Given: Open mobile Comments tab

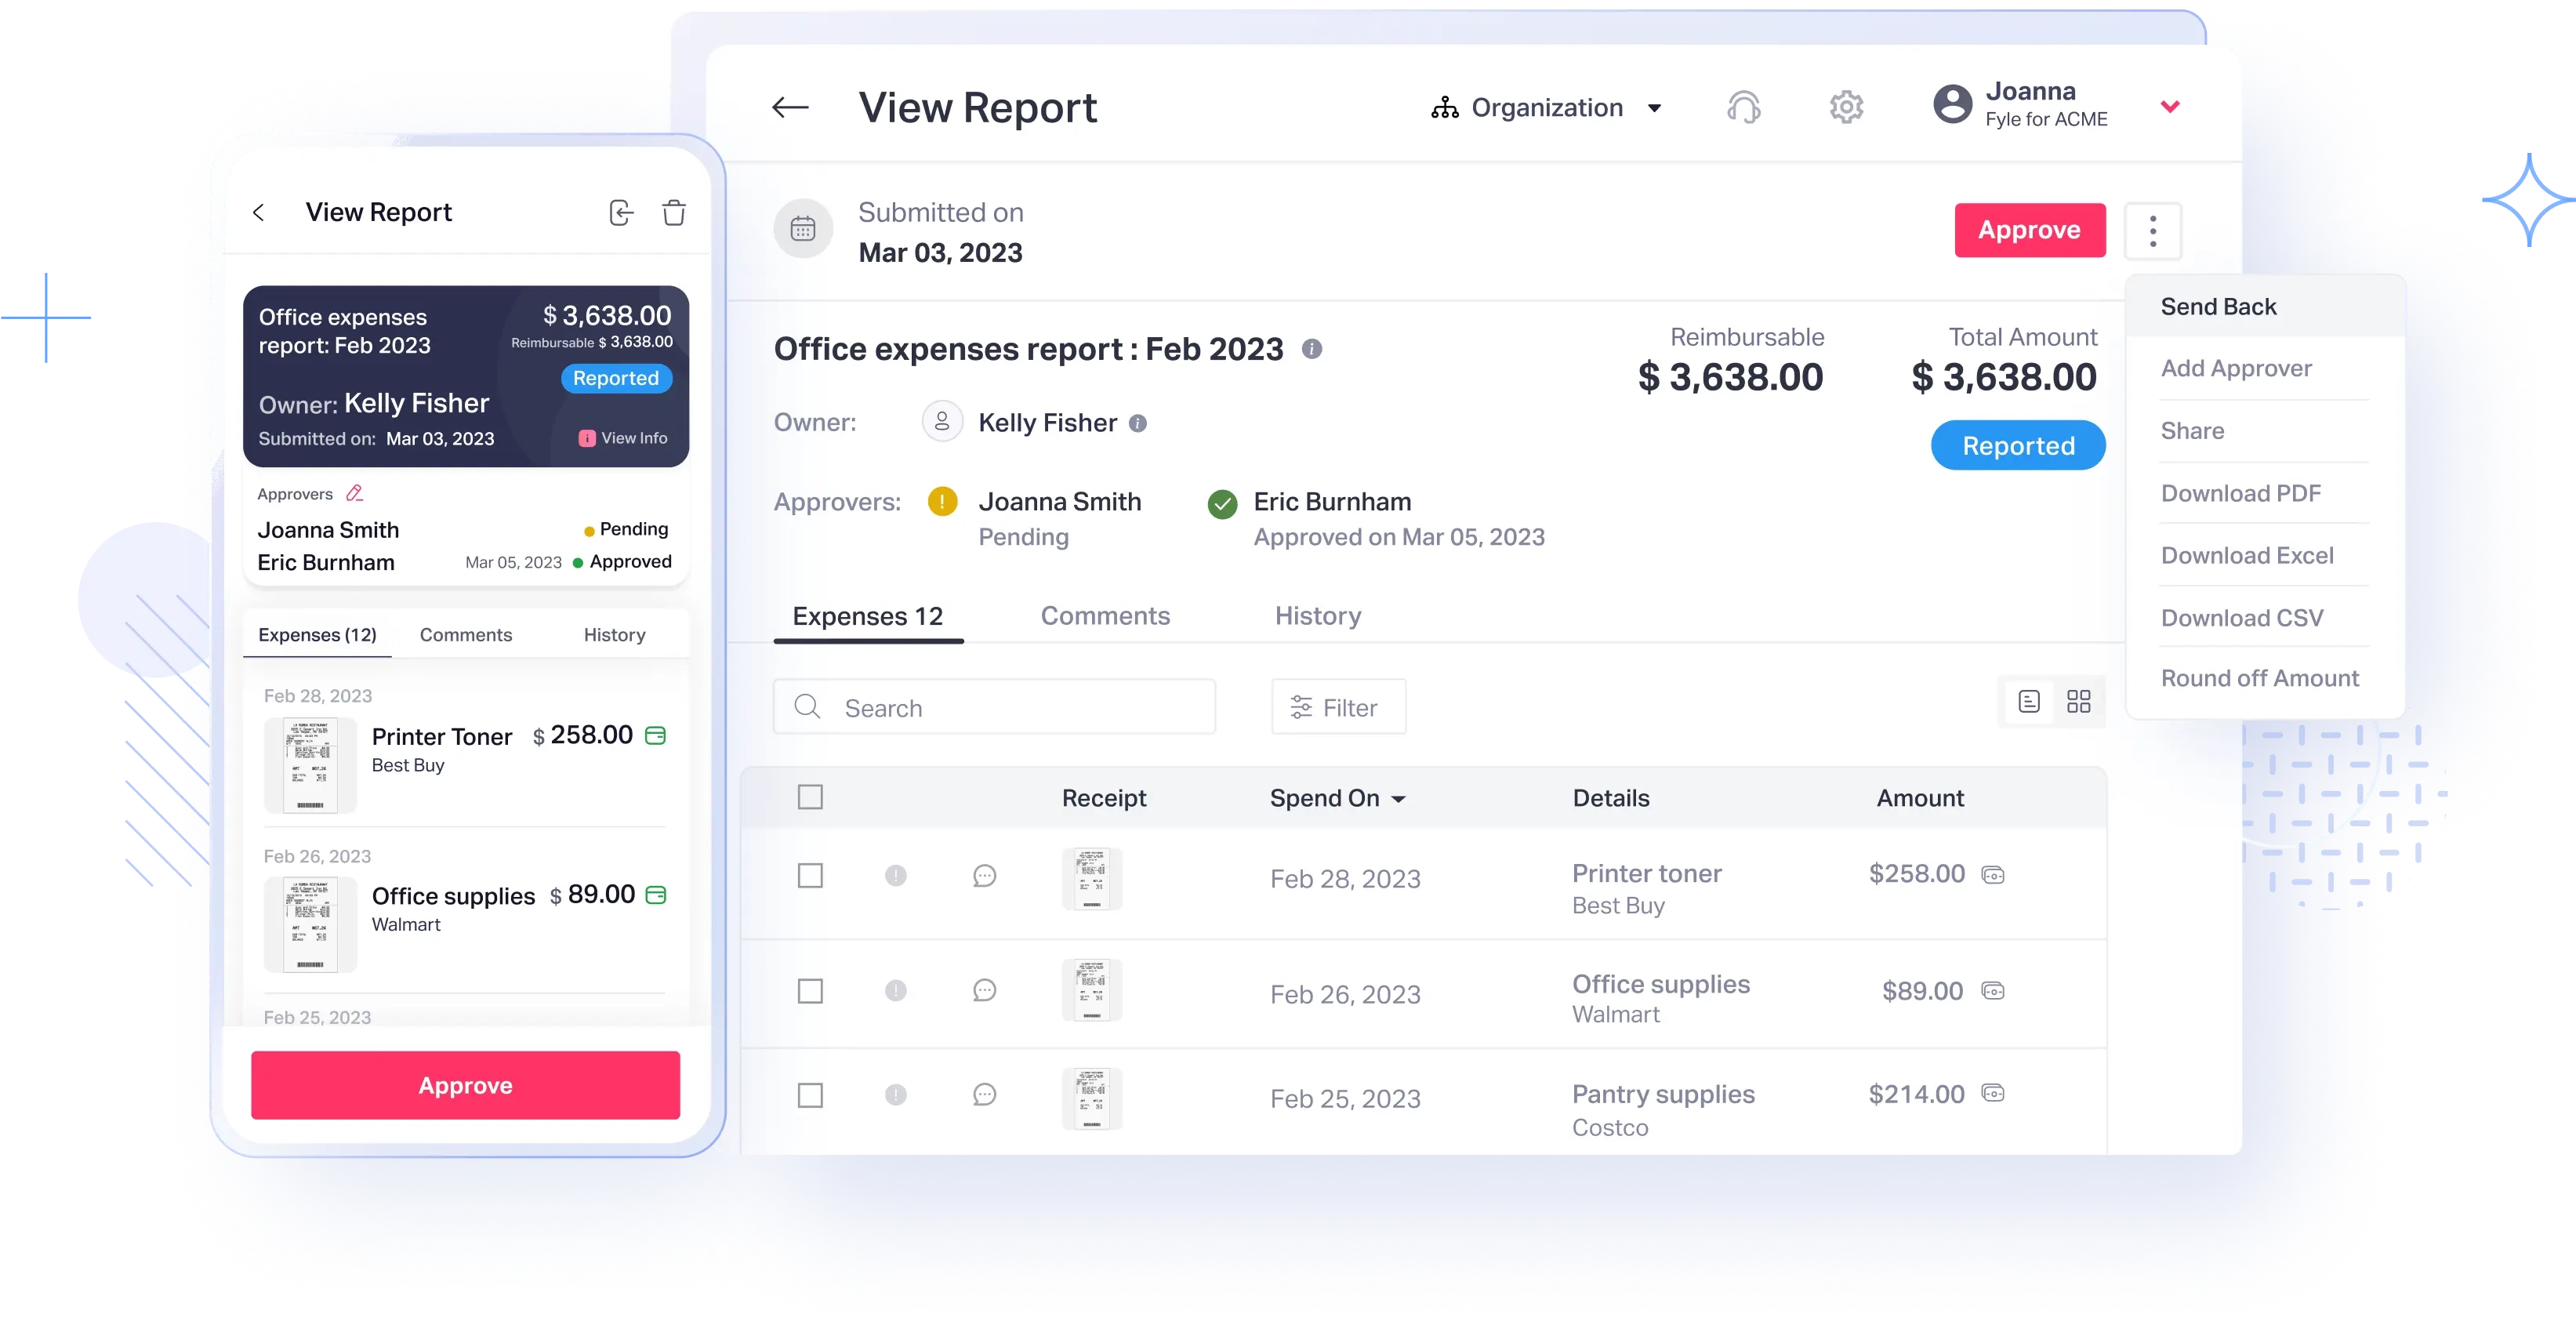Looking at the screenshot, I should 465,635.
